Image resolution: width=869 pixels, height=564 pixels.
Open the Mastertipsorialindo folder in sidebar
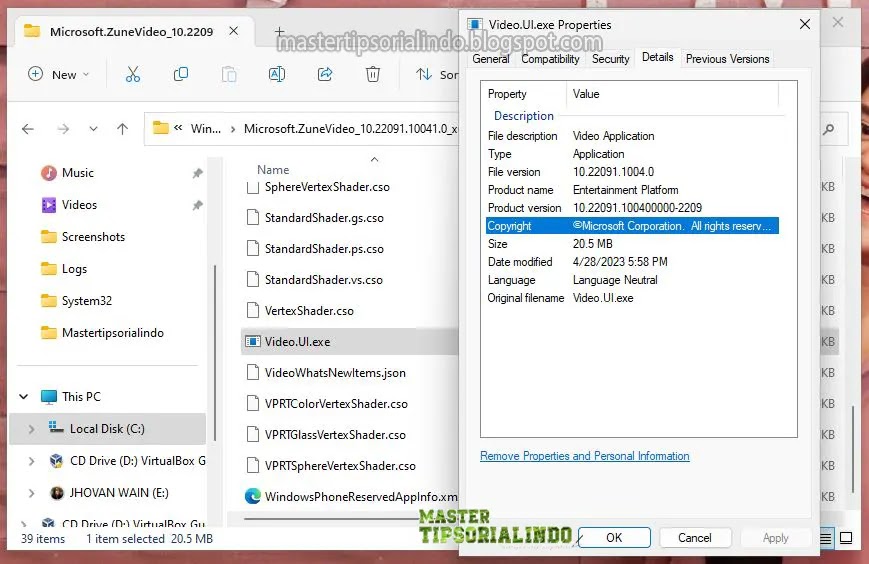click(113, 334)
